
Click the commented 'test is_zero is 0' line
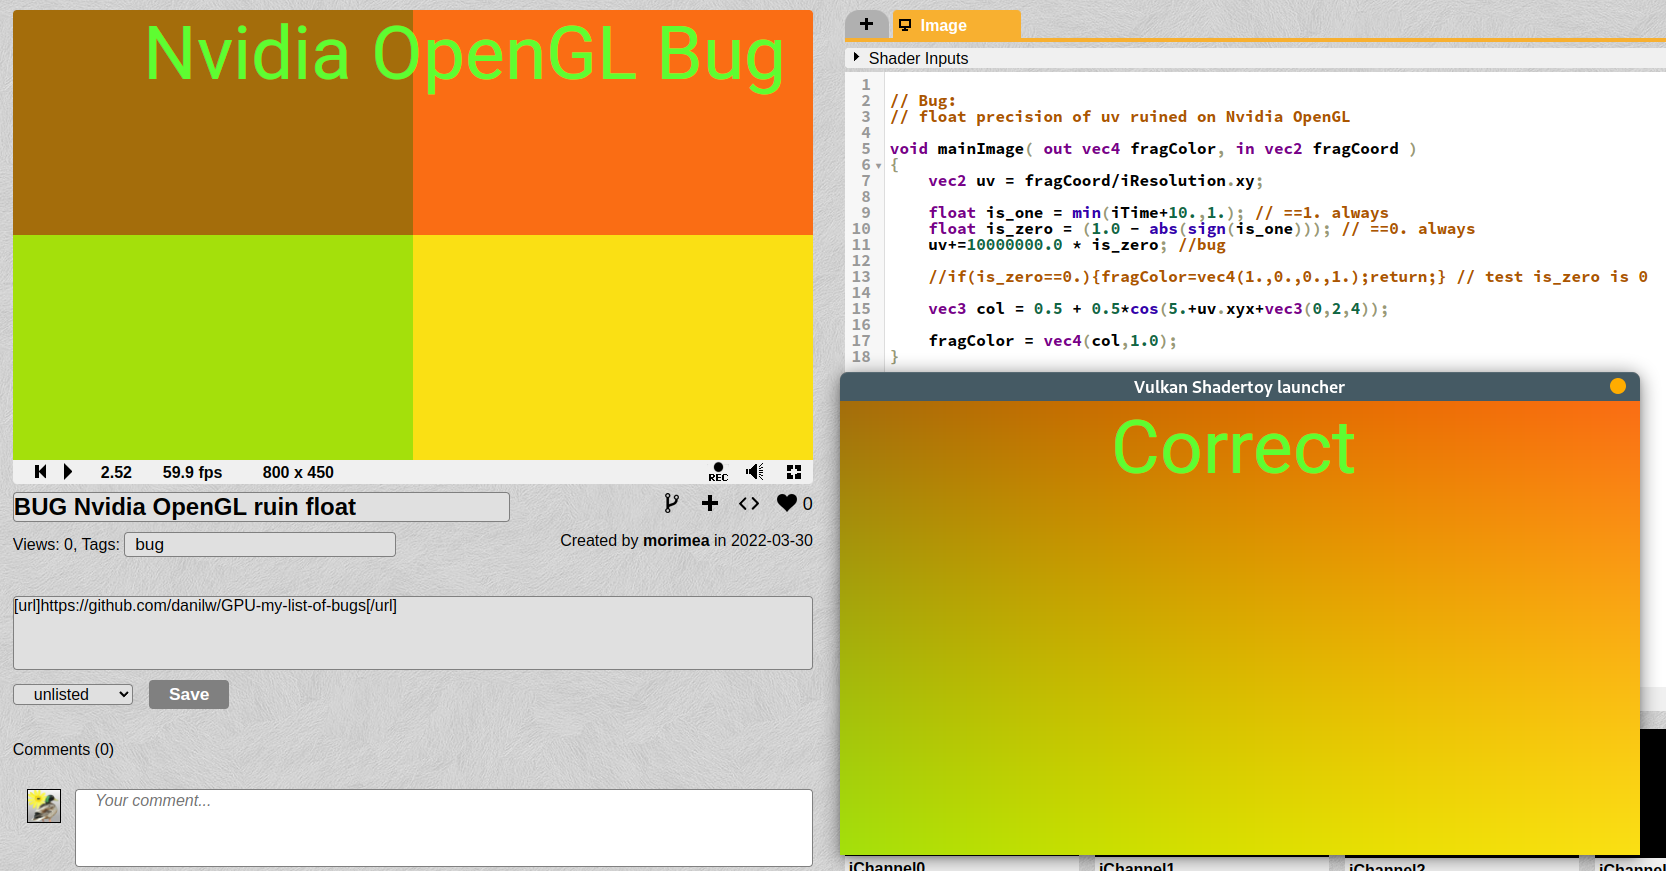1288,277
